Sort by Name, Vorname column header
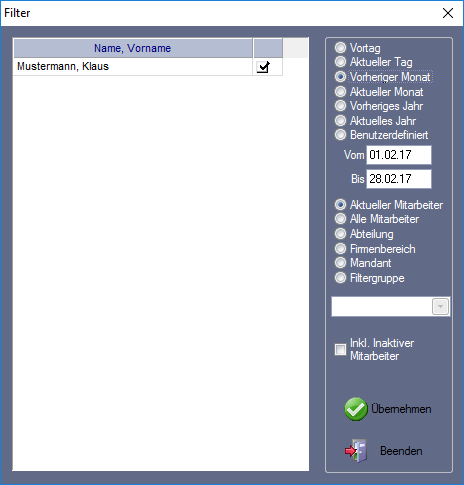Screen dimensions: 464x485 [133, 48]
